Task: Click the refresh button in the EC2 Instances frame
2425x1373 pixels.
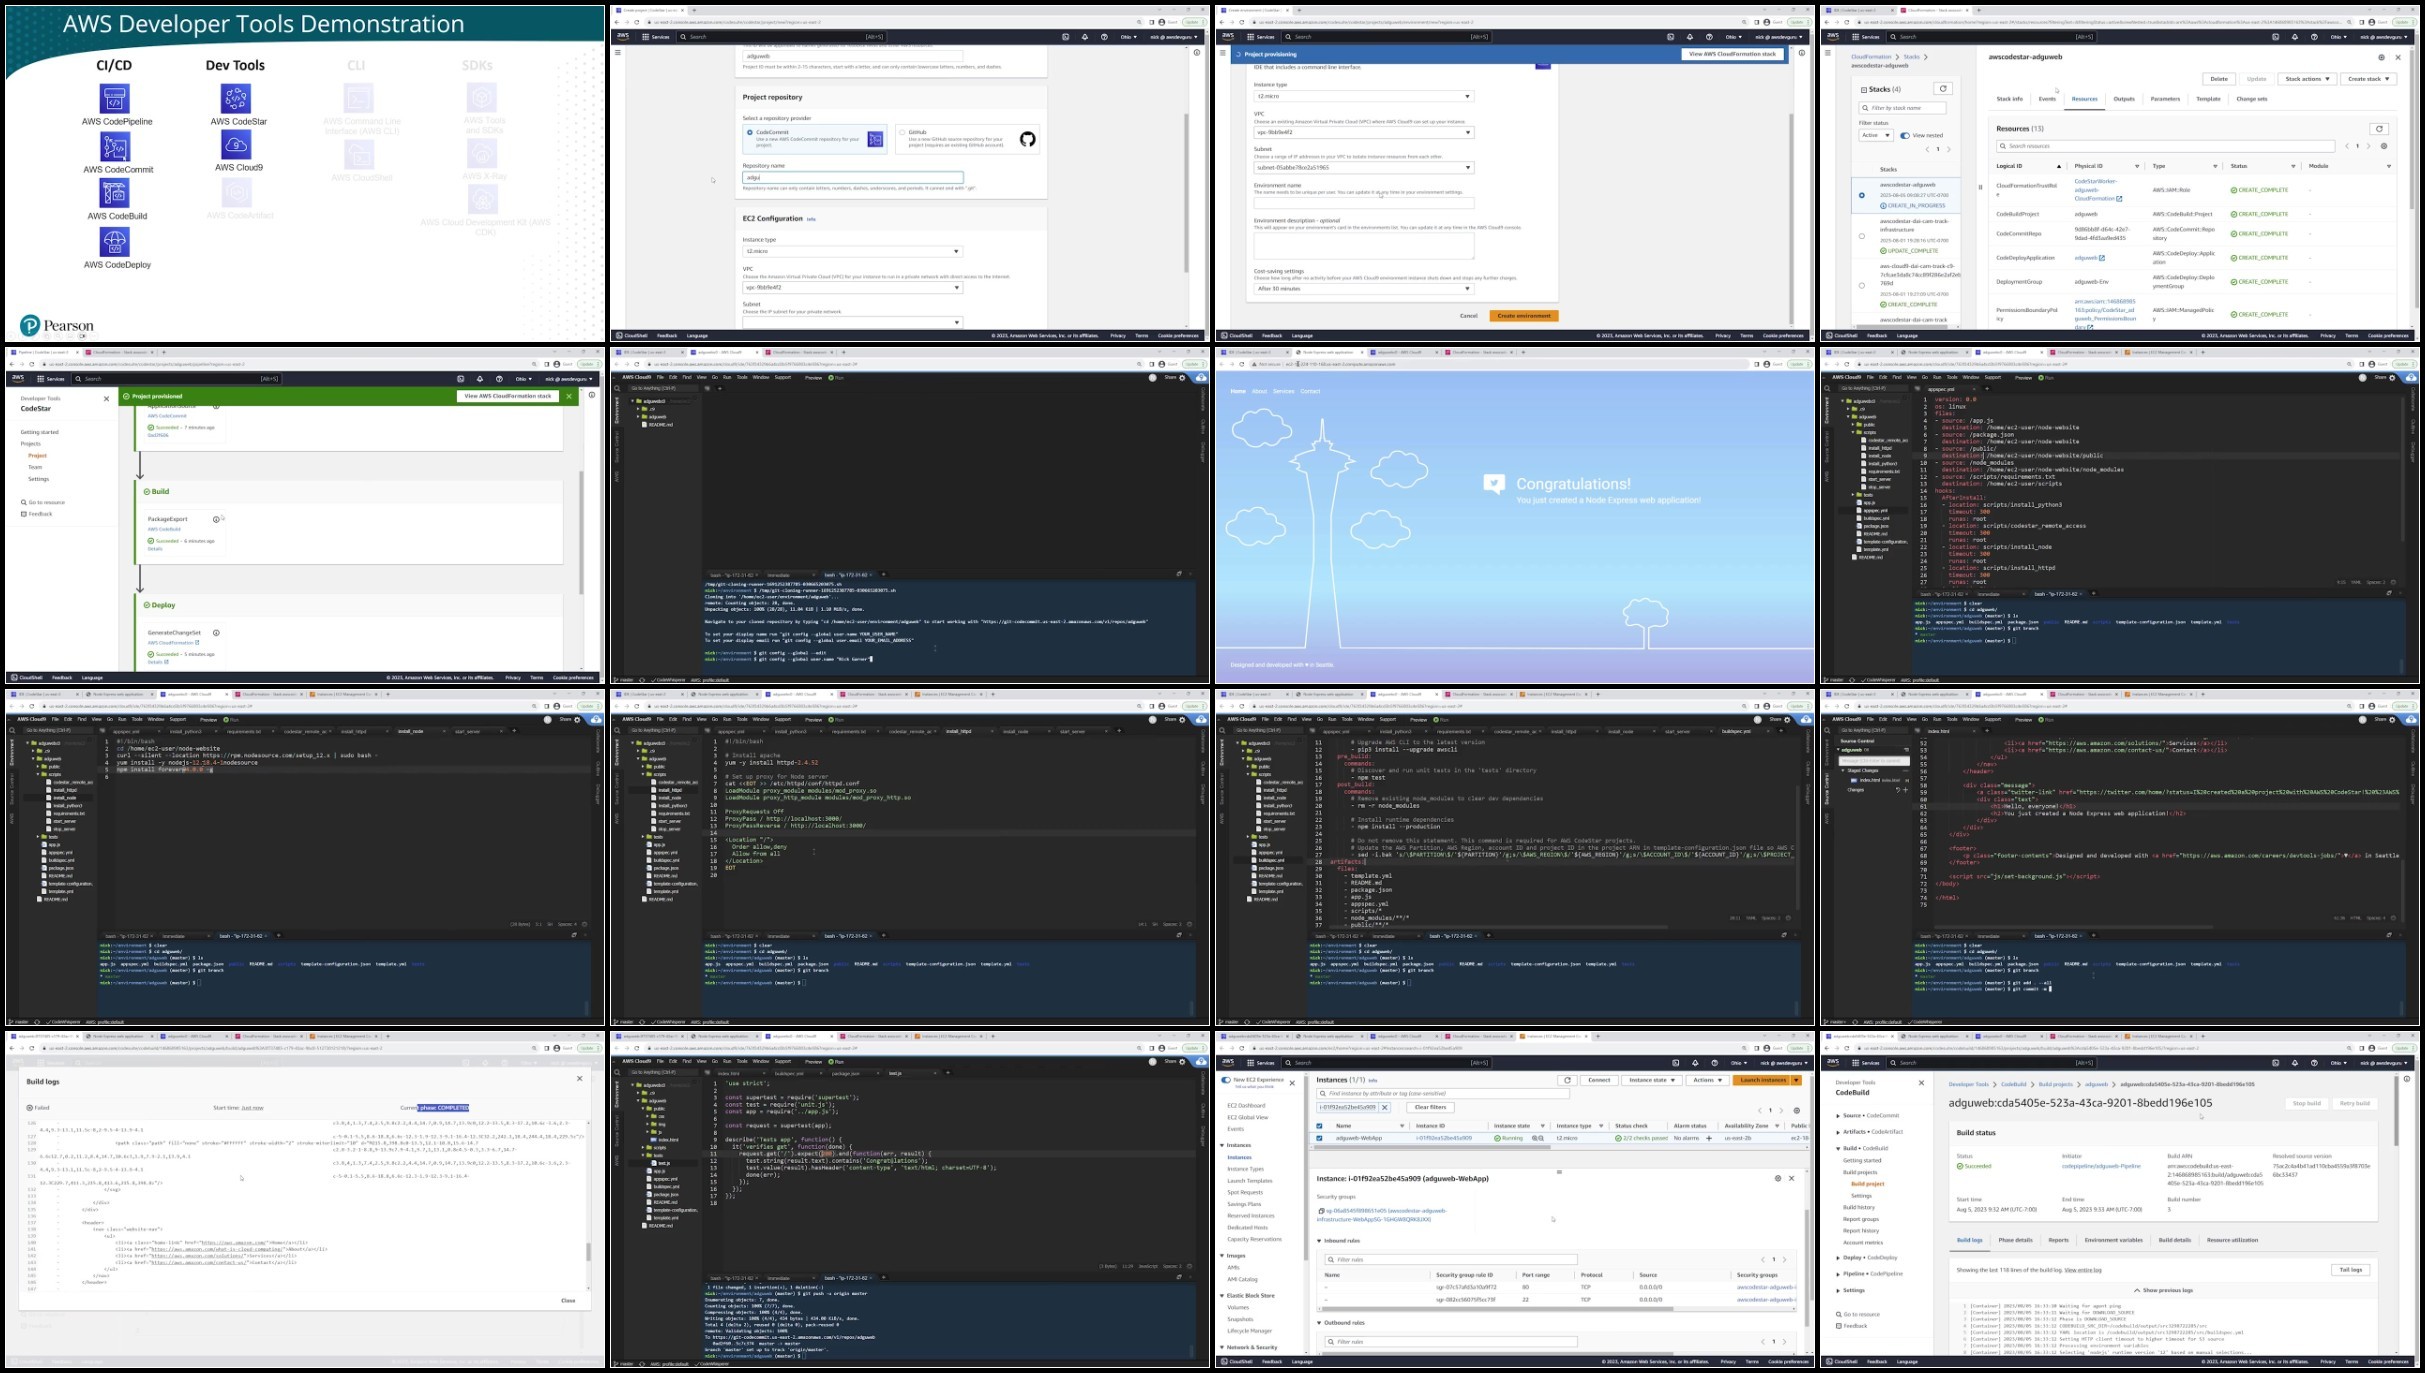Action: tap(1567, 1080)
